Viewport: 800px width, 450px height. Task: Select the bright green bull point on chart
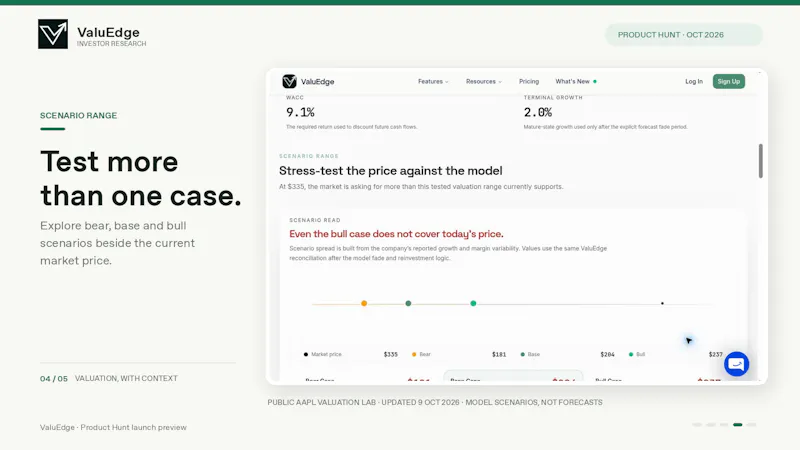tap(473, 304)
